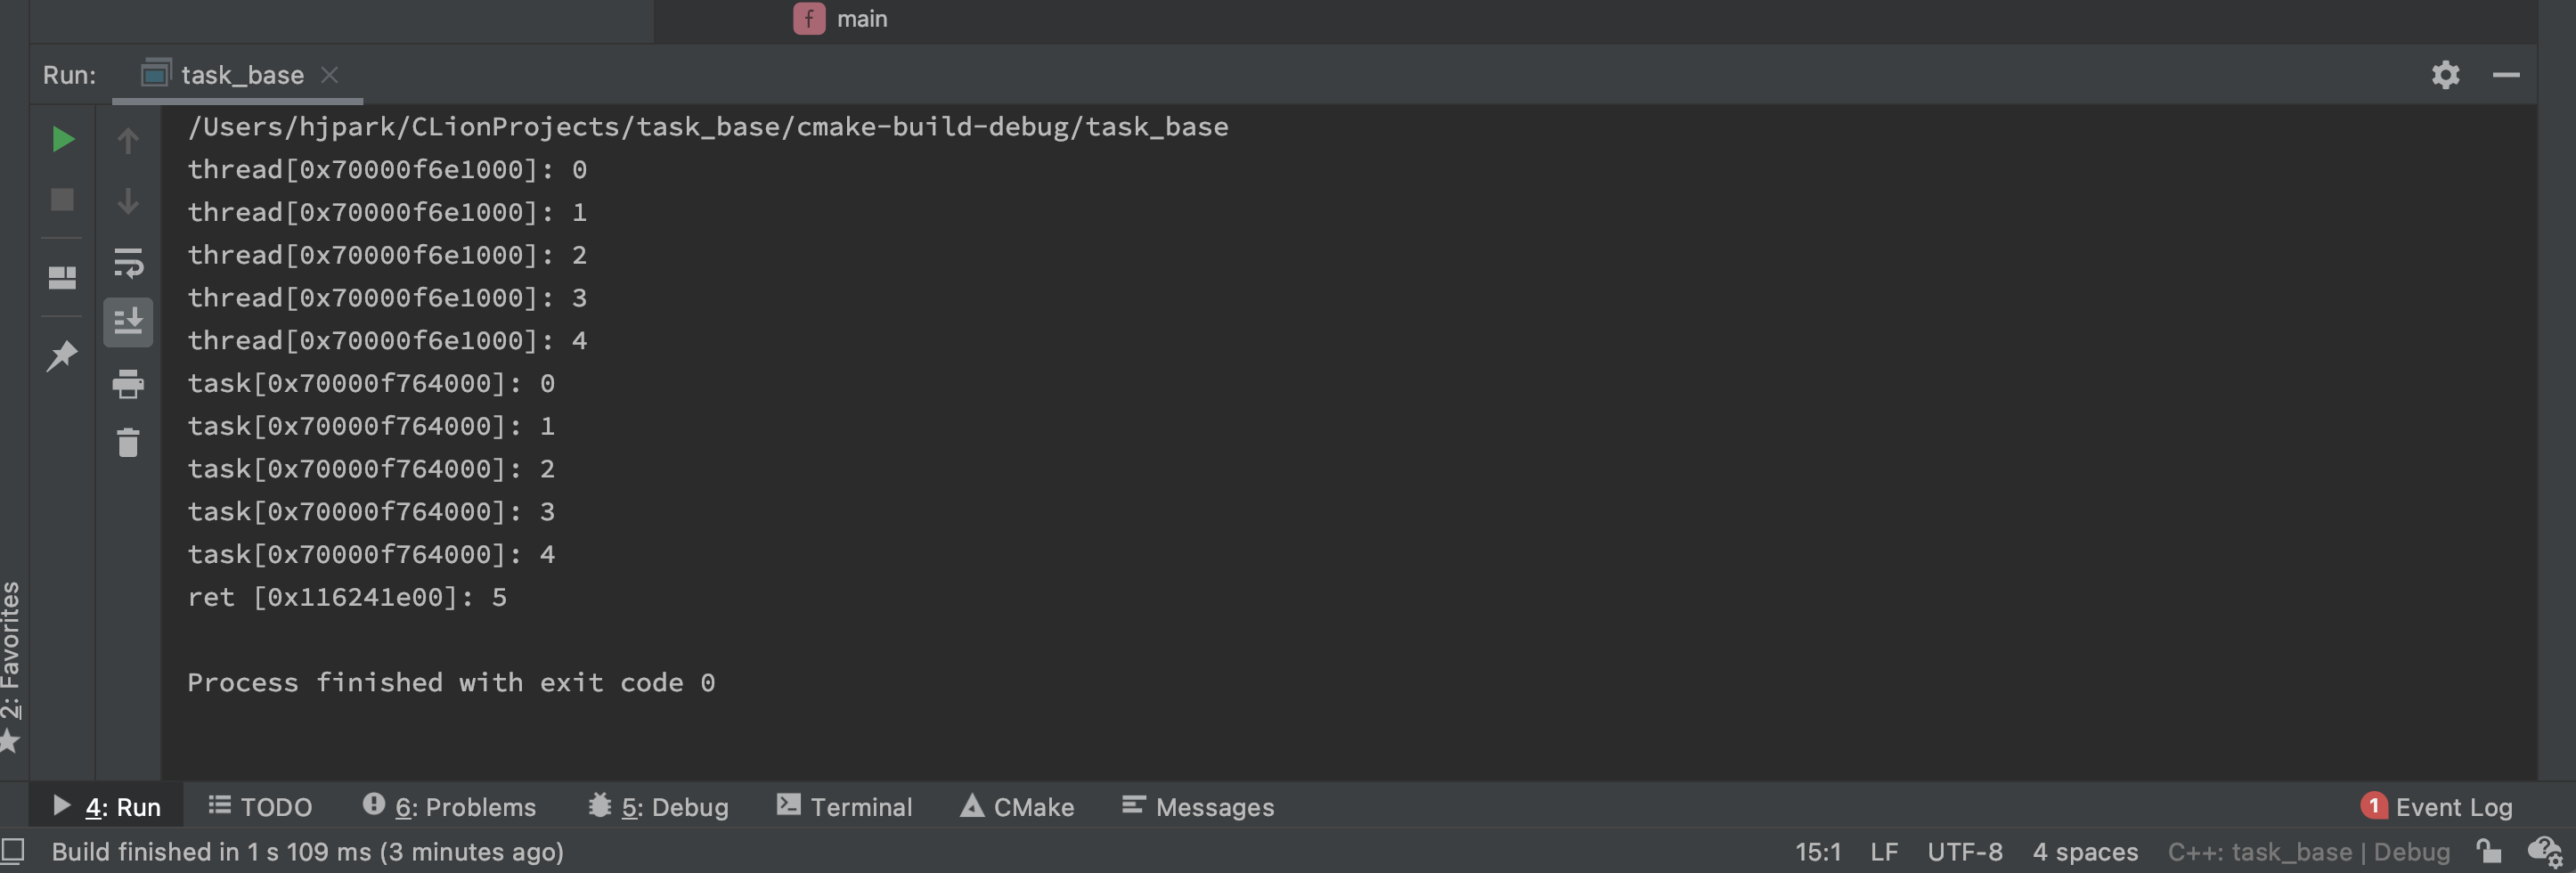Click the cursor position 15:1 indicator

[1817, 852]
